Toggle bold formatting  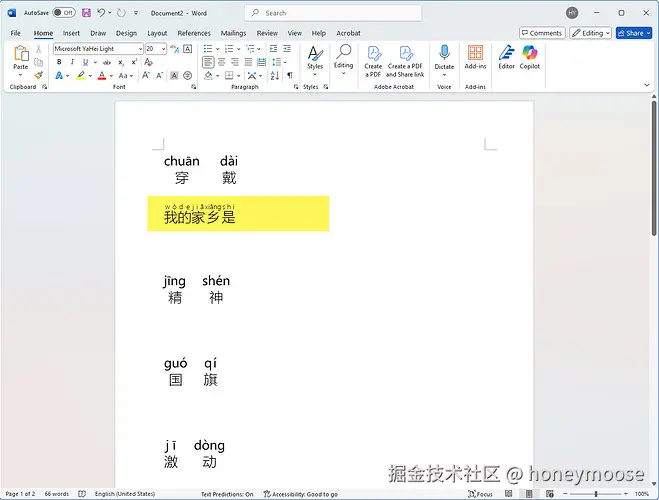click(x=59, y=62)
